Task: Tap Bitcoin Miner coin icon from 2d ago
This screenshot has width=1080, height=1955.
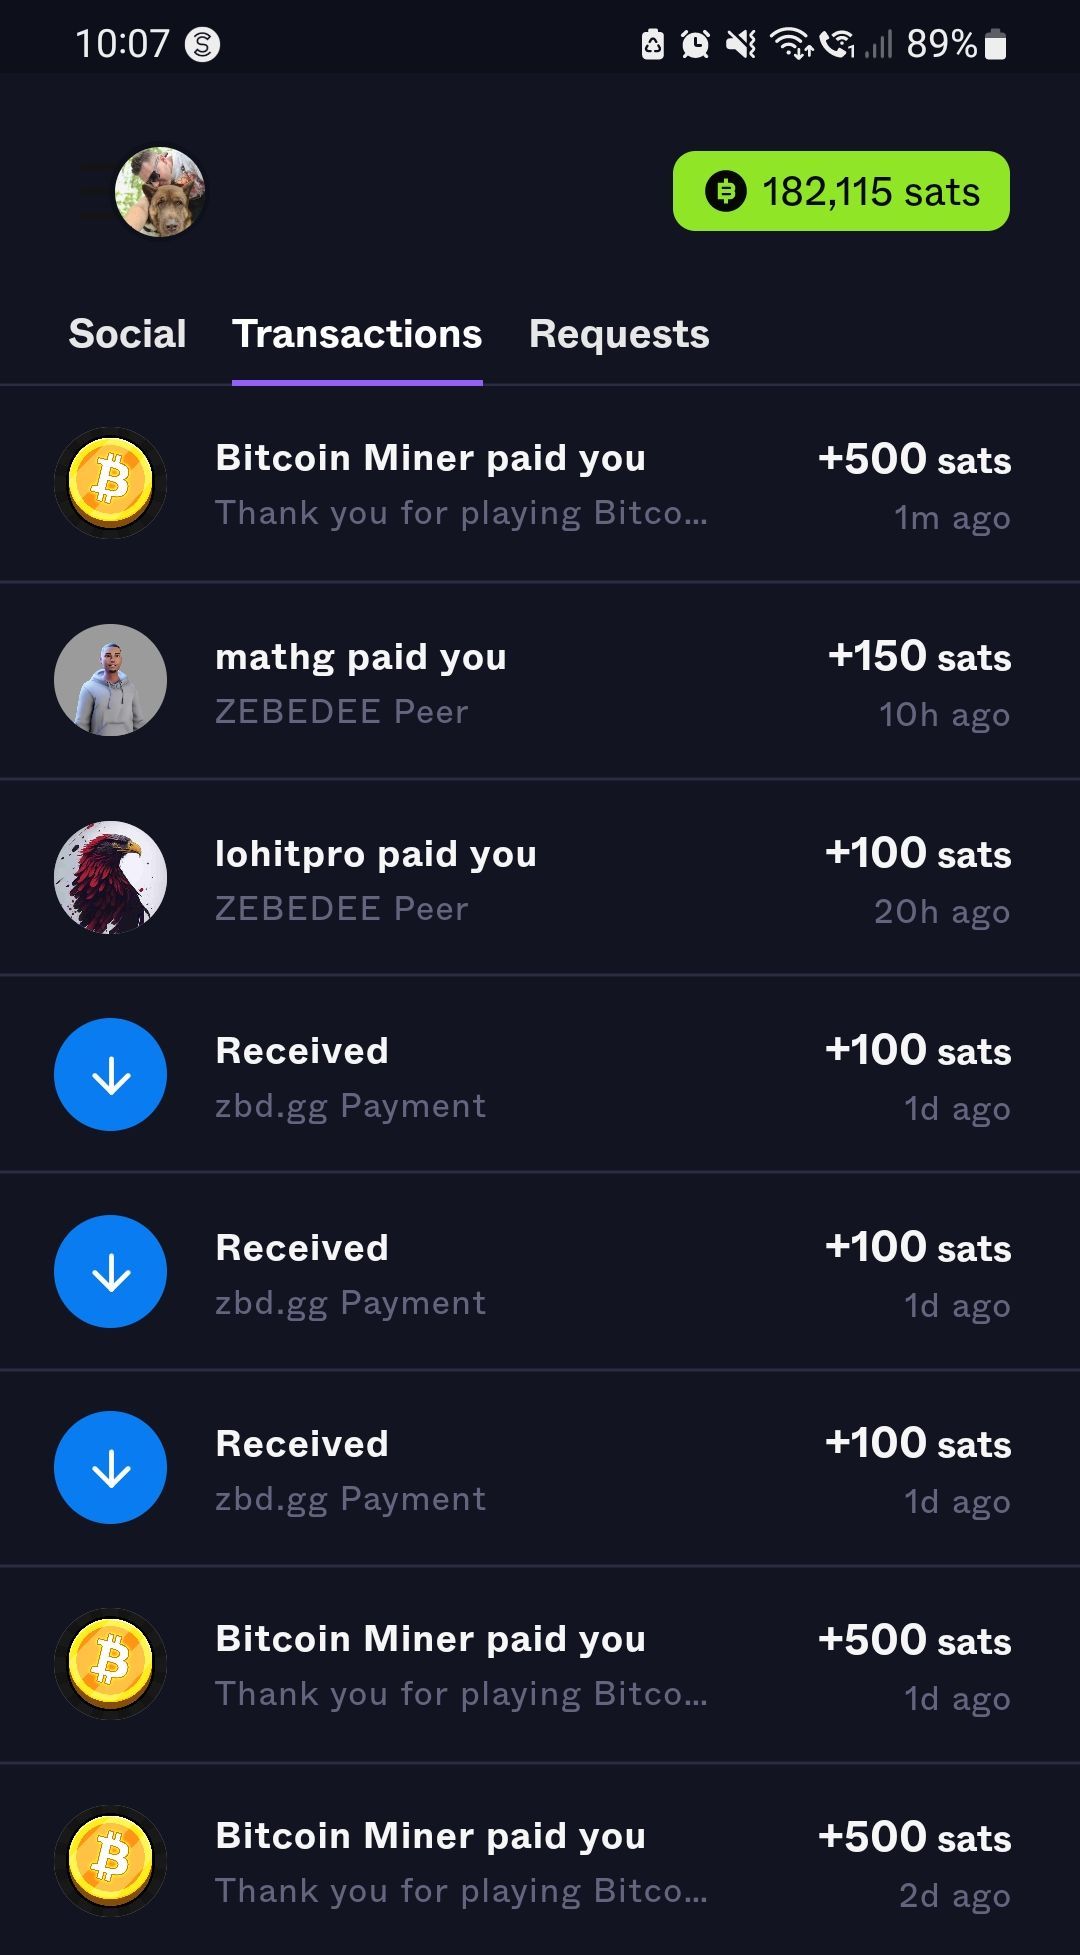Action: coord(110,1861)
